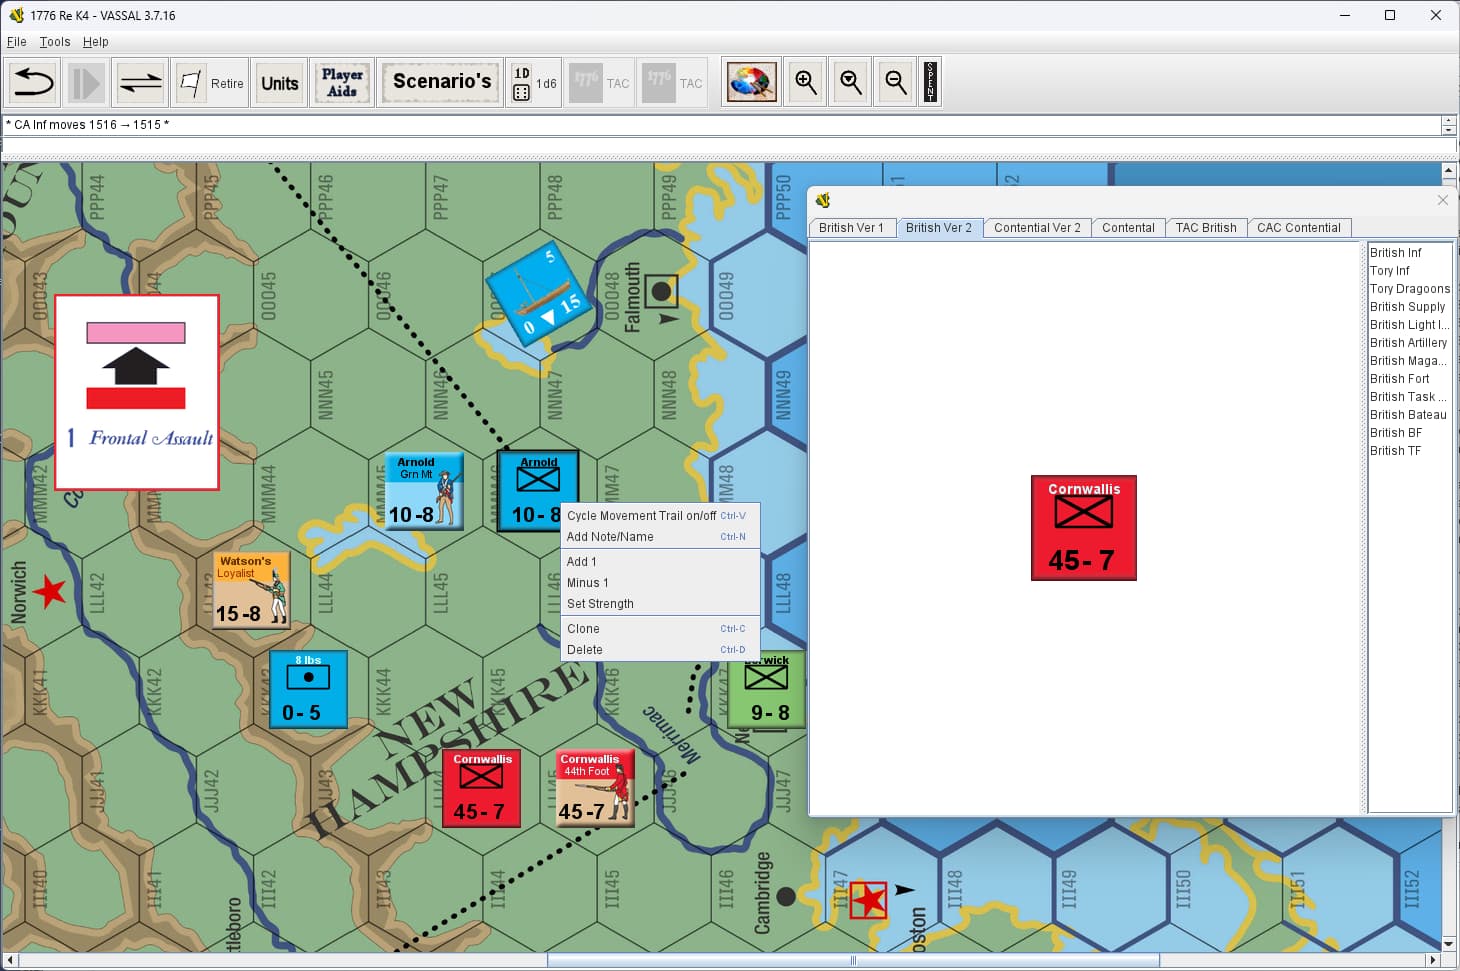Choose Clone from context menu
The image size is (1460, 971).
[660, 629]
